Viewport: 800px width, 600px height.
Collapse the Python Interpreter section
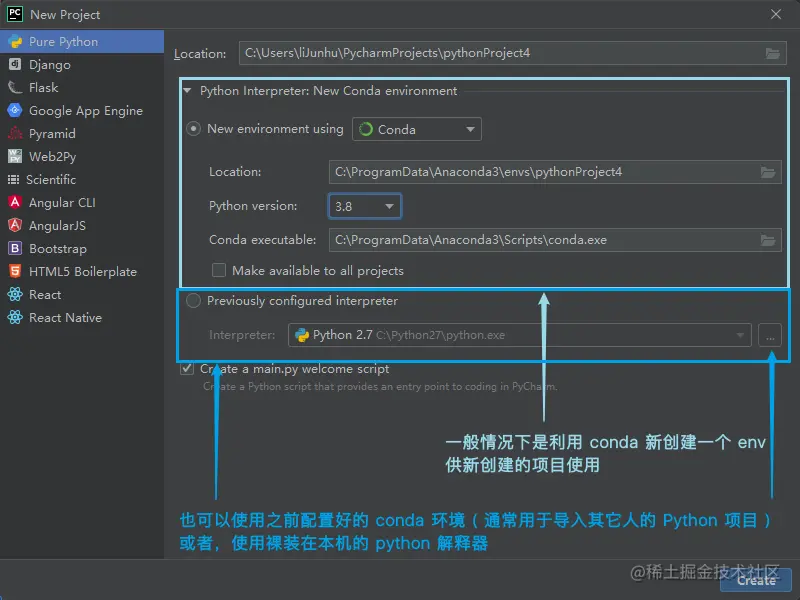(x=188, y=90)
